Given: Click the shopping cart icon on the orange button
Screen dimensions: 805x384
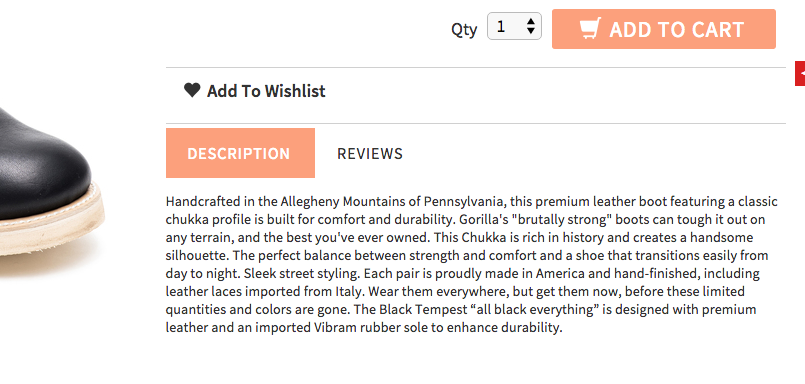Looking at the screenshot, I should click(x=590, y=29).
